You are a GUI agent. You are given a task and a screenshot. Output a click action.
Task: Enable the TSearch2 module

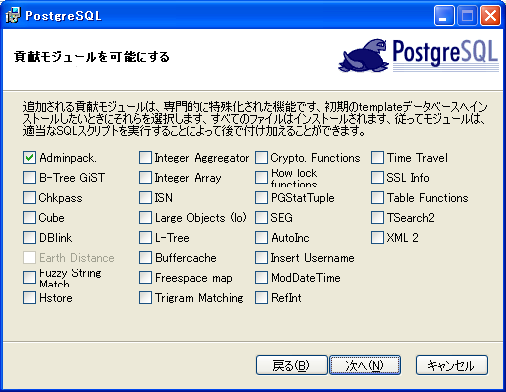point(377,218)
